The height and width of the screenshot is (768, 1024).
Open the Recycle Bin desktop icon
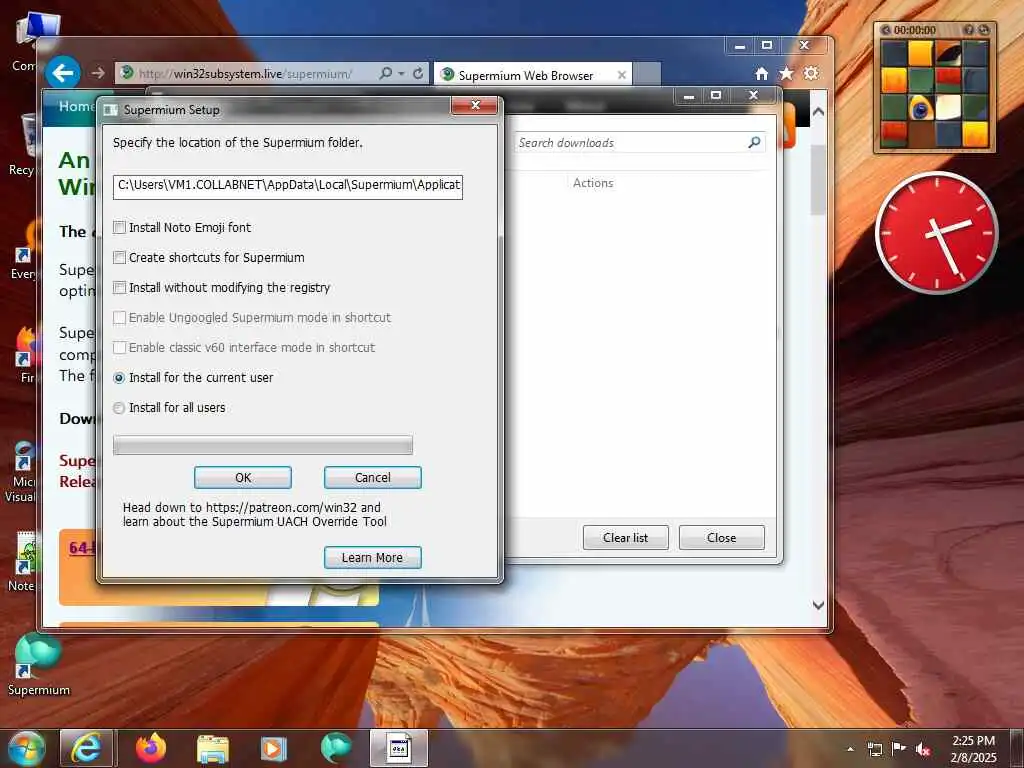[26, 145]
